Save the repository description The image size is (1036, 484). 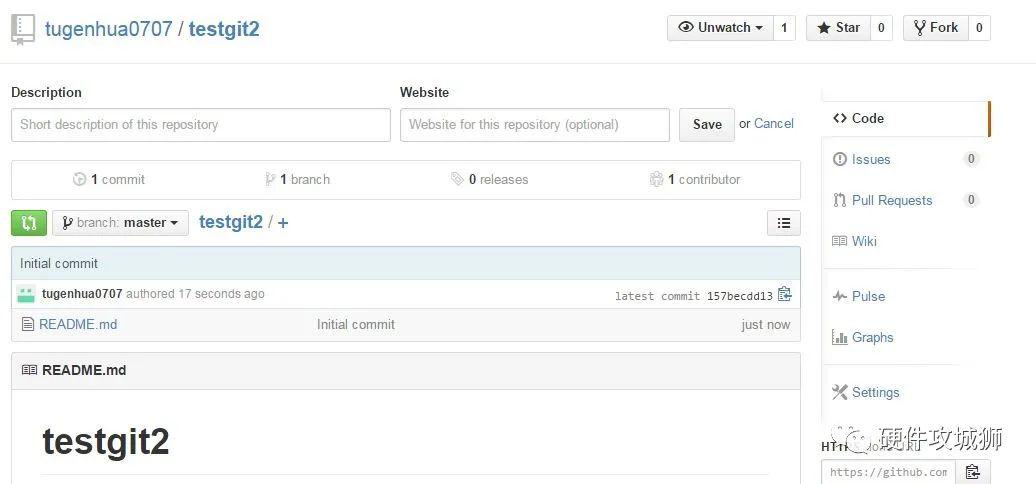pos(707,125)
